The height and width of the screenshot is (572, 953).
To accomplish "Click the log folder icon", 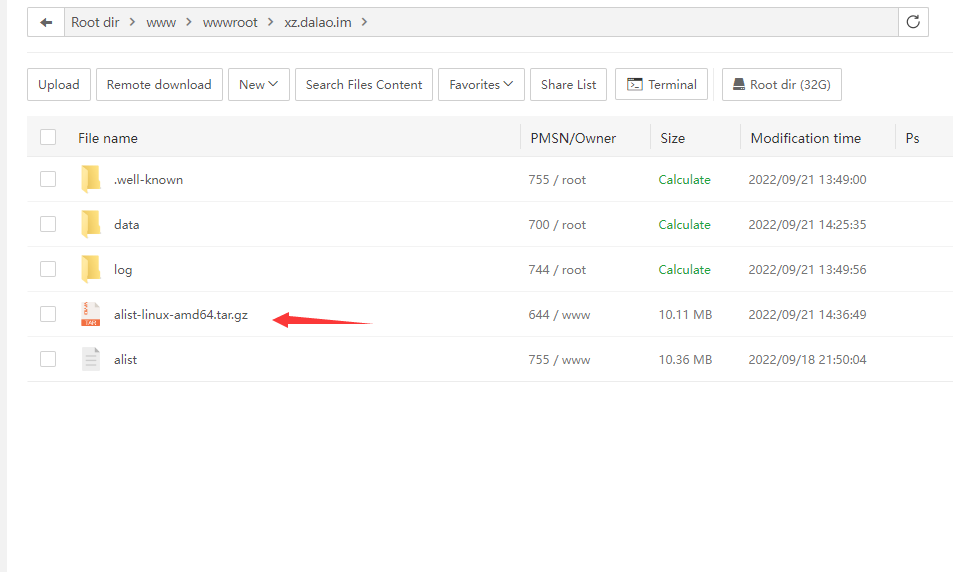I will point(91,270).
